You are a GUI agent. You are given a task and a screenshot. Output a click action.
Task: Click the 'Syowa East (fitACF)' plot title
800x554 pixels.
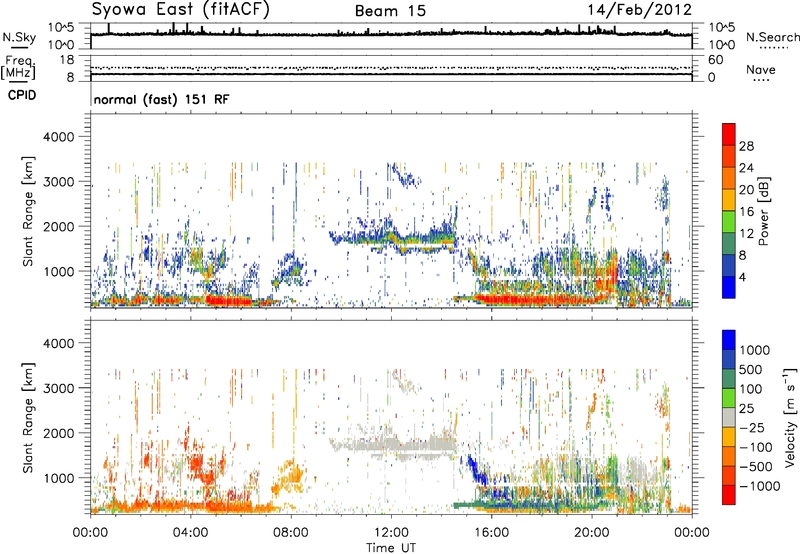(x=181, y=10)
